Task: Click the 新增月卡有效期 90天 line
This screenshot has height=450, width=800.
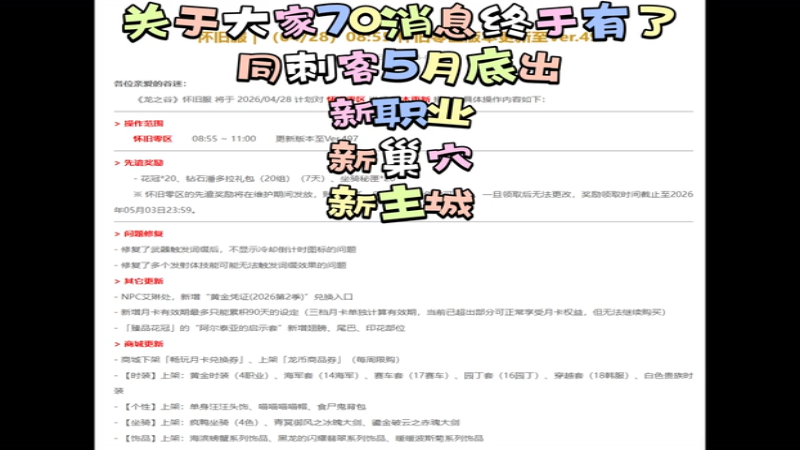Action: point(390,312)
